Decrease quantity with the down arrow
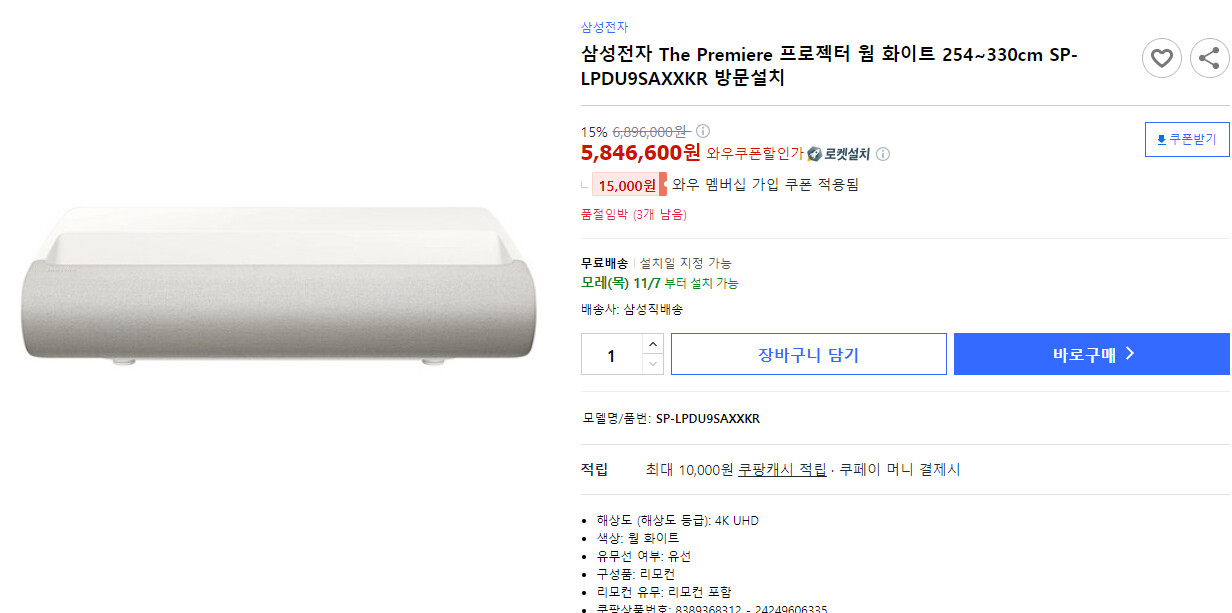Screen dimensions: 1232x613 [x=653, y=364]
